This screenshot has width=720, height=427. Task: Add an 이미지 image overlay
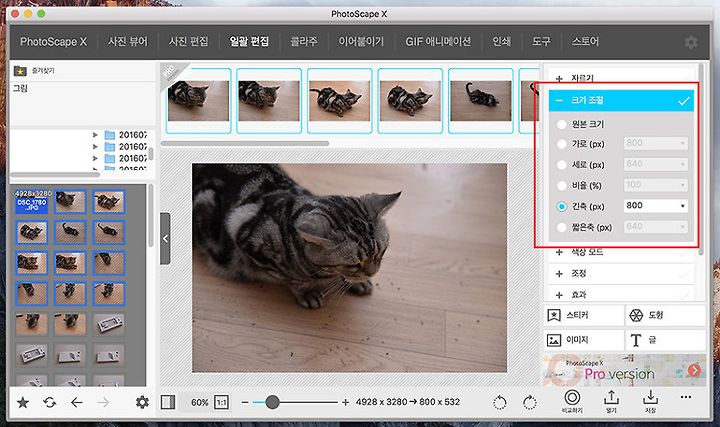(x=583, y=340)
